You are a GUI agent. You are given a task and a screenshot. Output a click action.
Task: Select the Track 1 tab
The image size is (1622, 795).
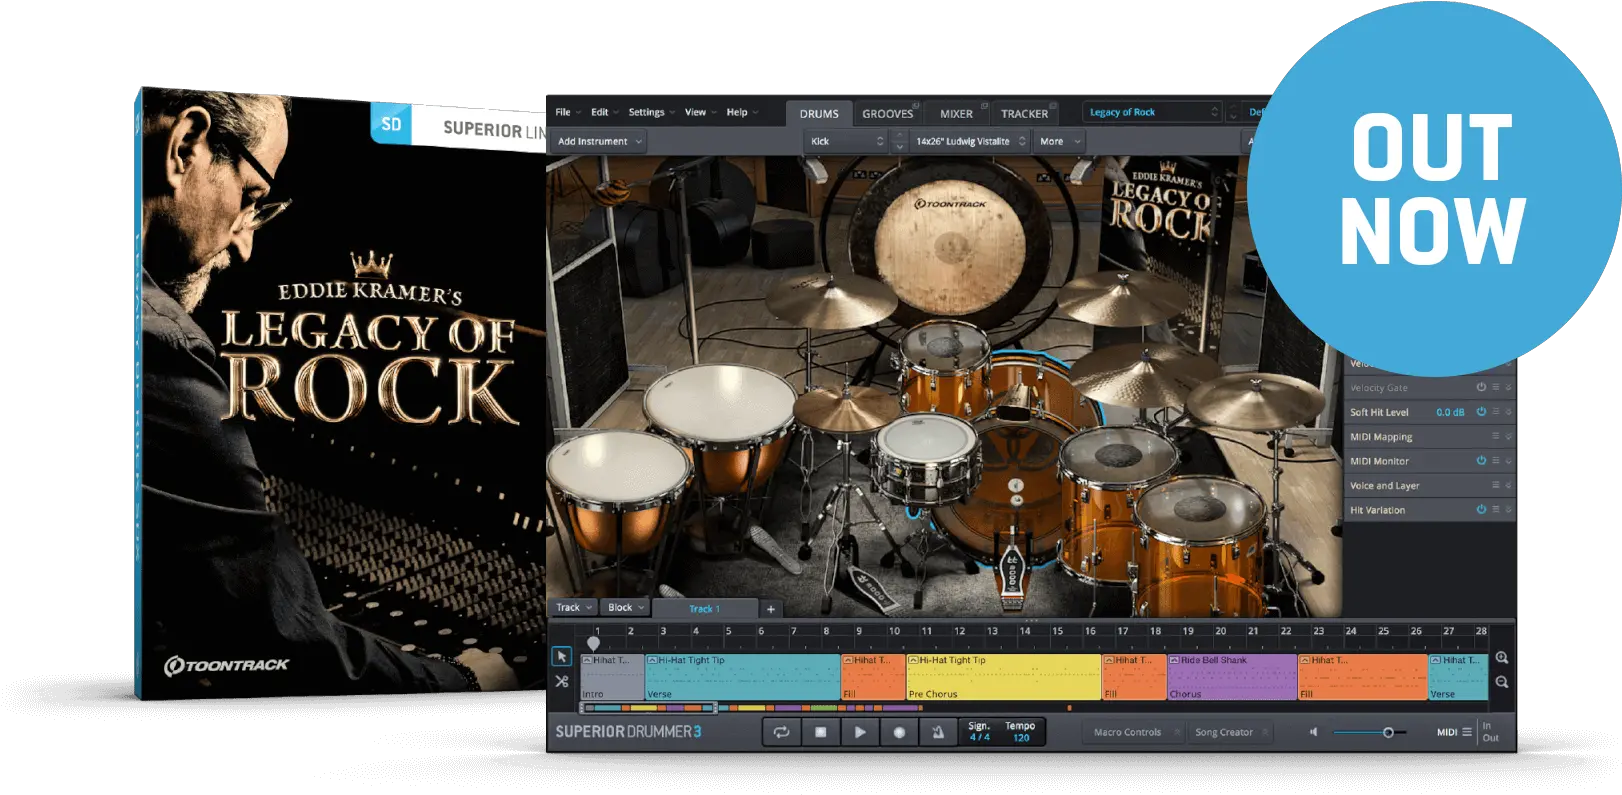point(704,609)
